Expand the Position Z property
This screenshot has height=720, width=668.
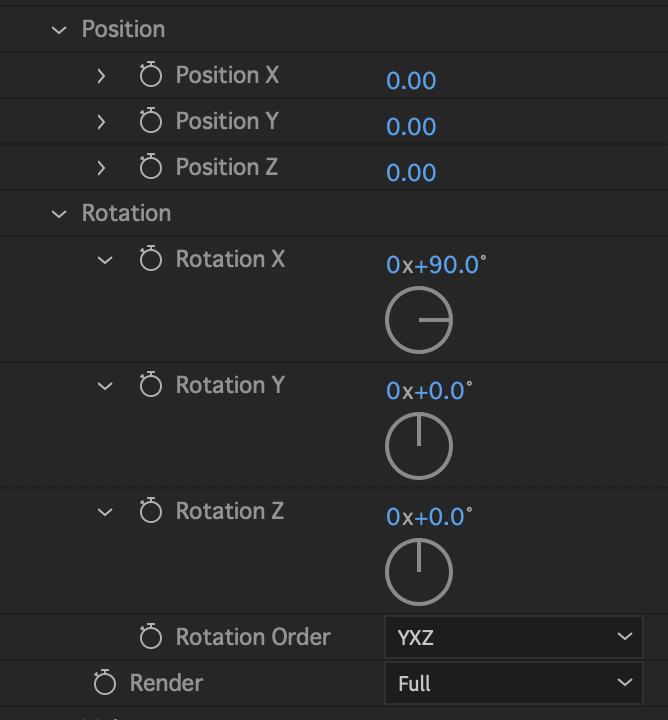tap(101, 168)
